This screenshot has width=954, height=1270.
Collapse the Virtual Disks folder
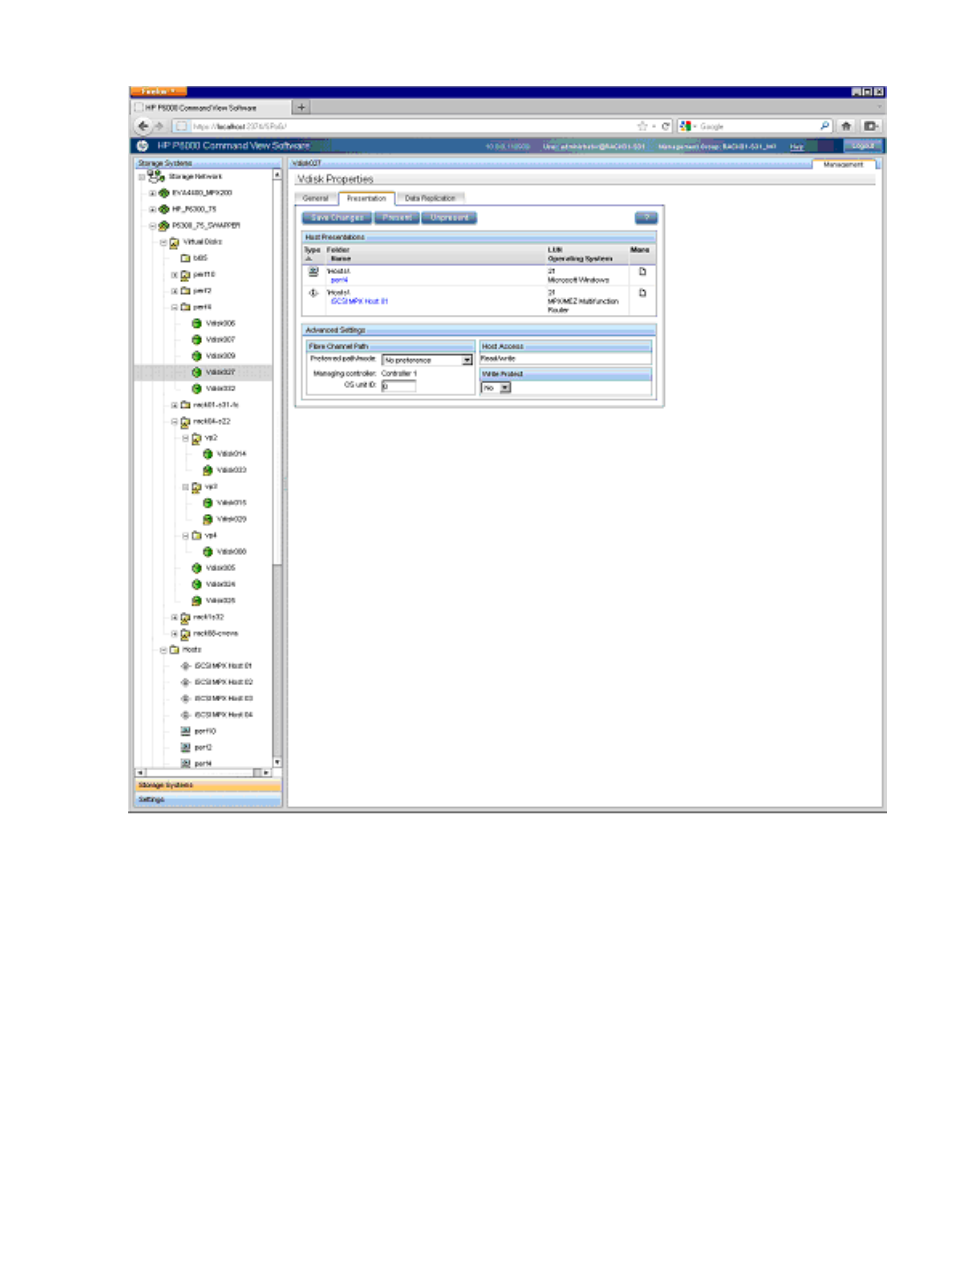pos(163,242)
